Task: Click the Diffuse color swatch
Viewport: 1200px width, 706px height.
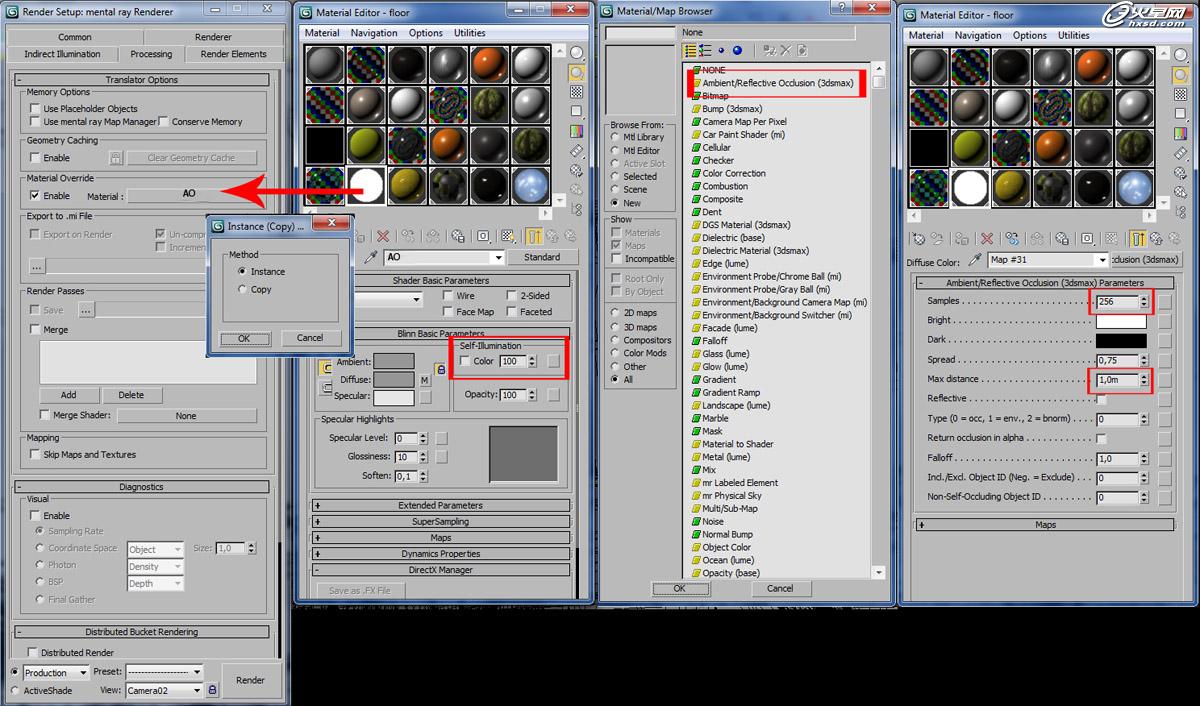Action: coord(393,380)
